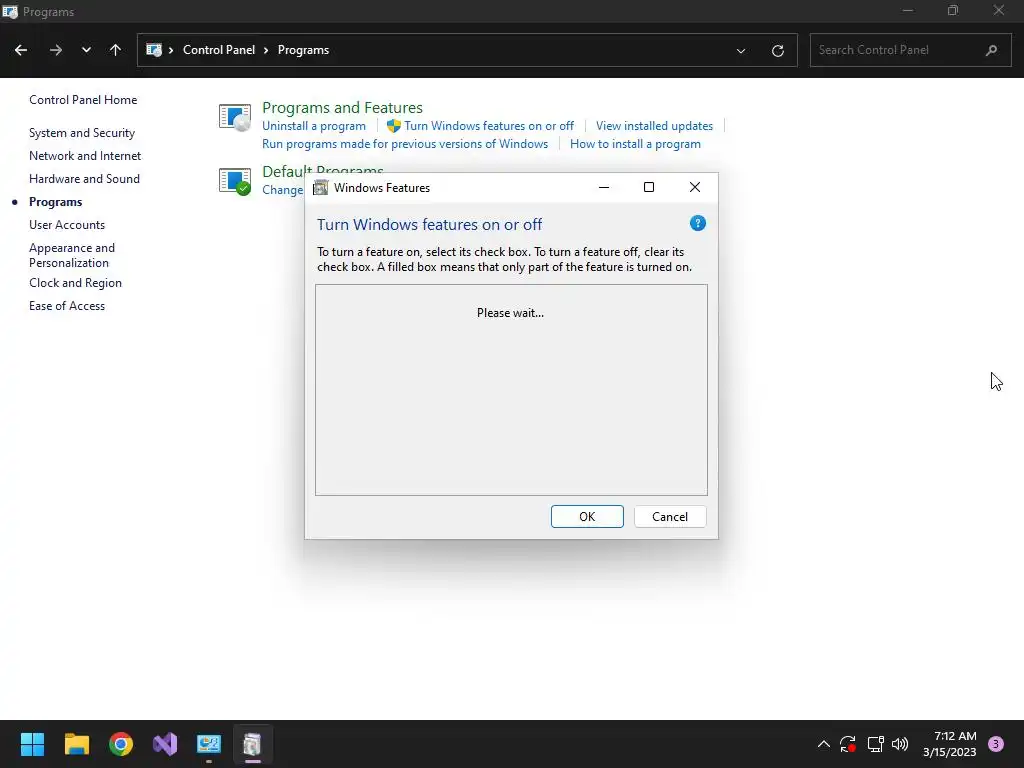Maximize the Windows Features dialog
Viewport: 1024px width, 768px height.
click(x=648, y=187)
